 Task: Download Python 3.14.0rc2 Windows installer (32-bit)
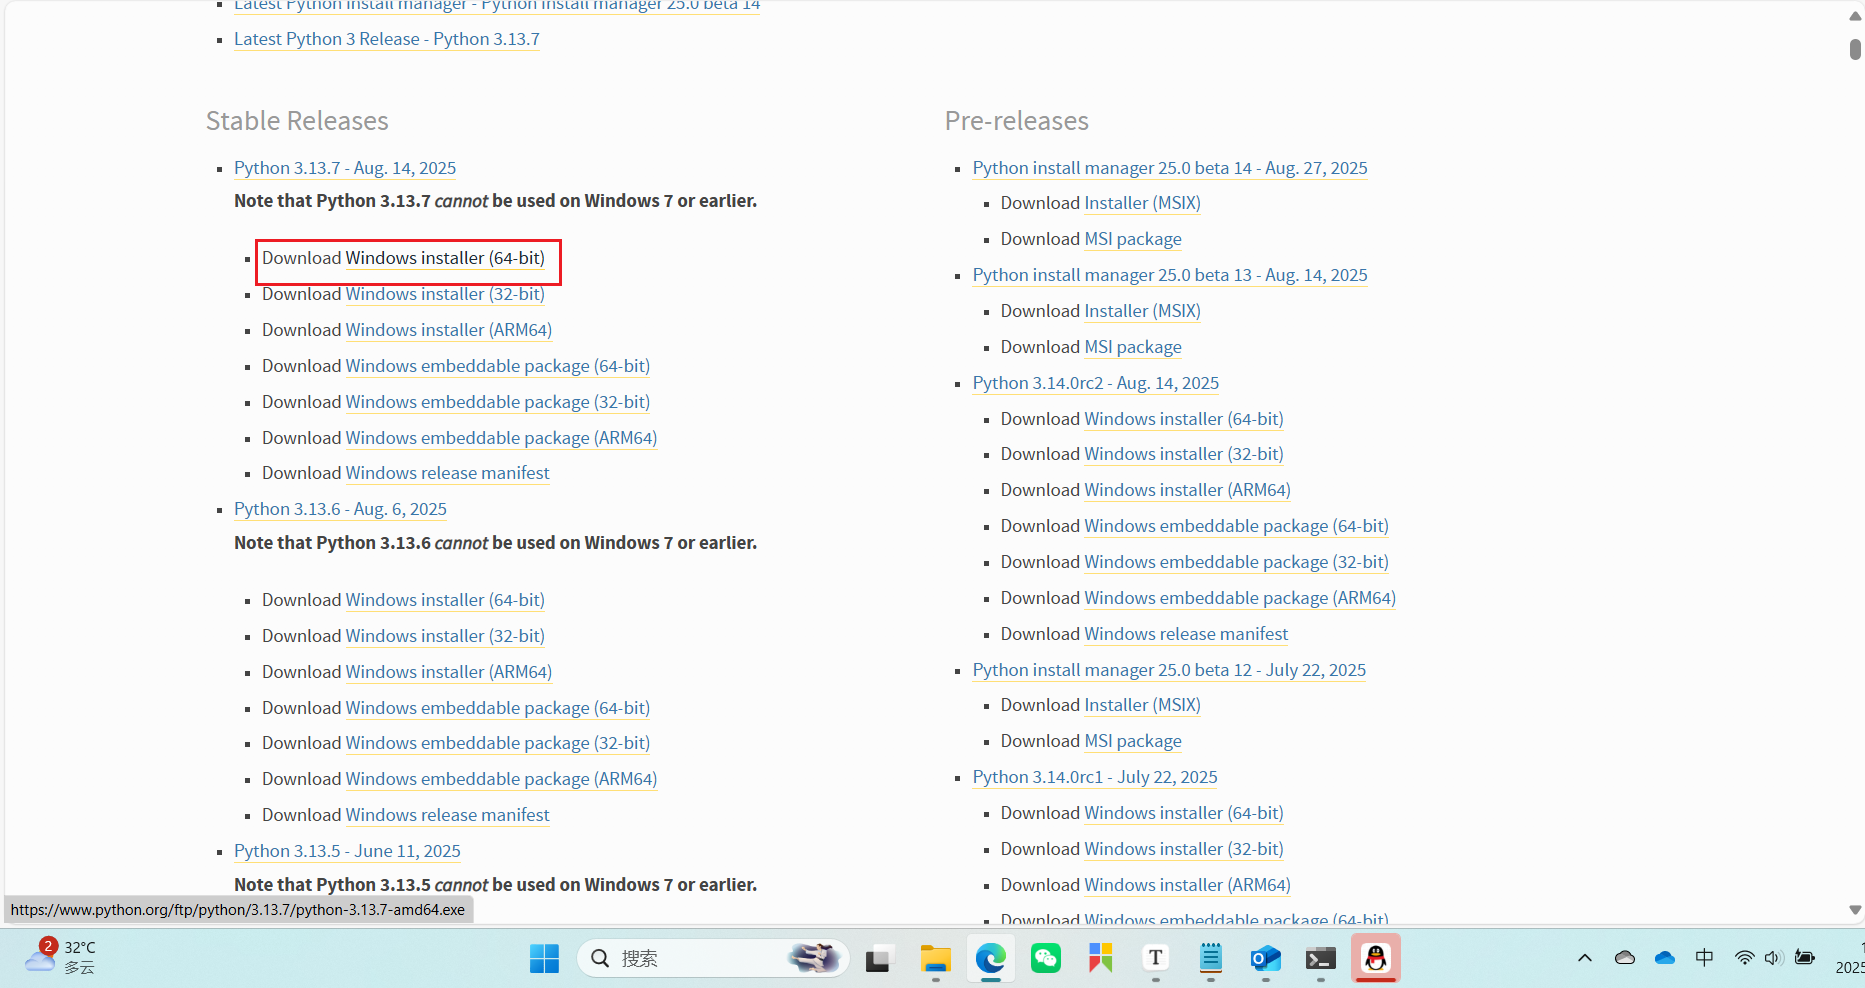1184,454
